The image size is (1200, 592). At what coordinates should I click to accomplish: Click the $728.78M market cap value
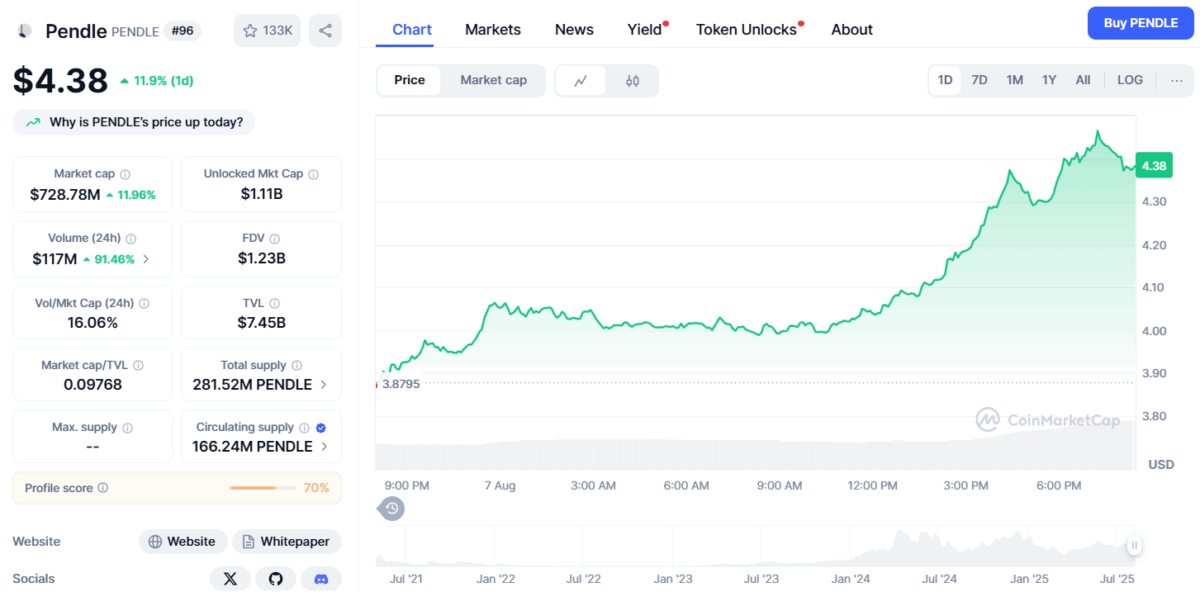click(x=65, y=194)
